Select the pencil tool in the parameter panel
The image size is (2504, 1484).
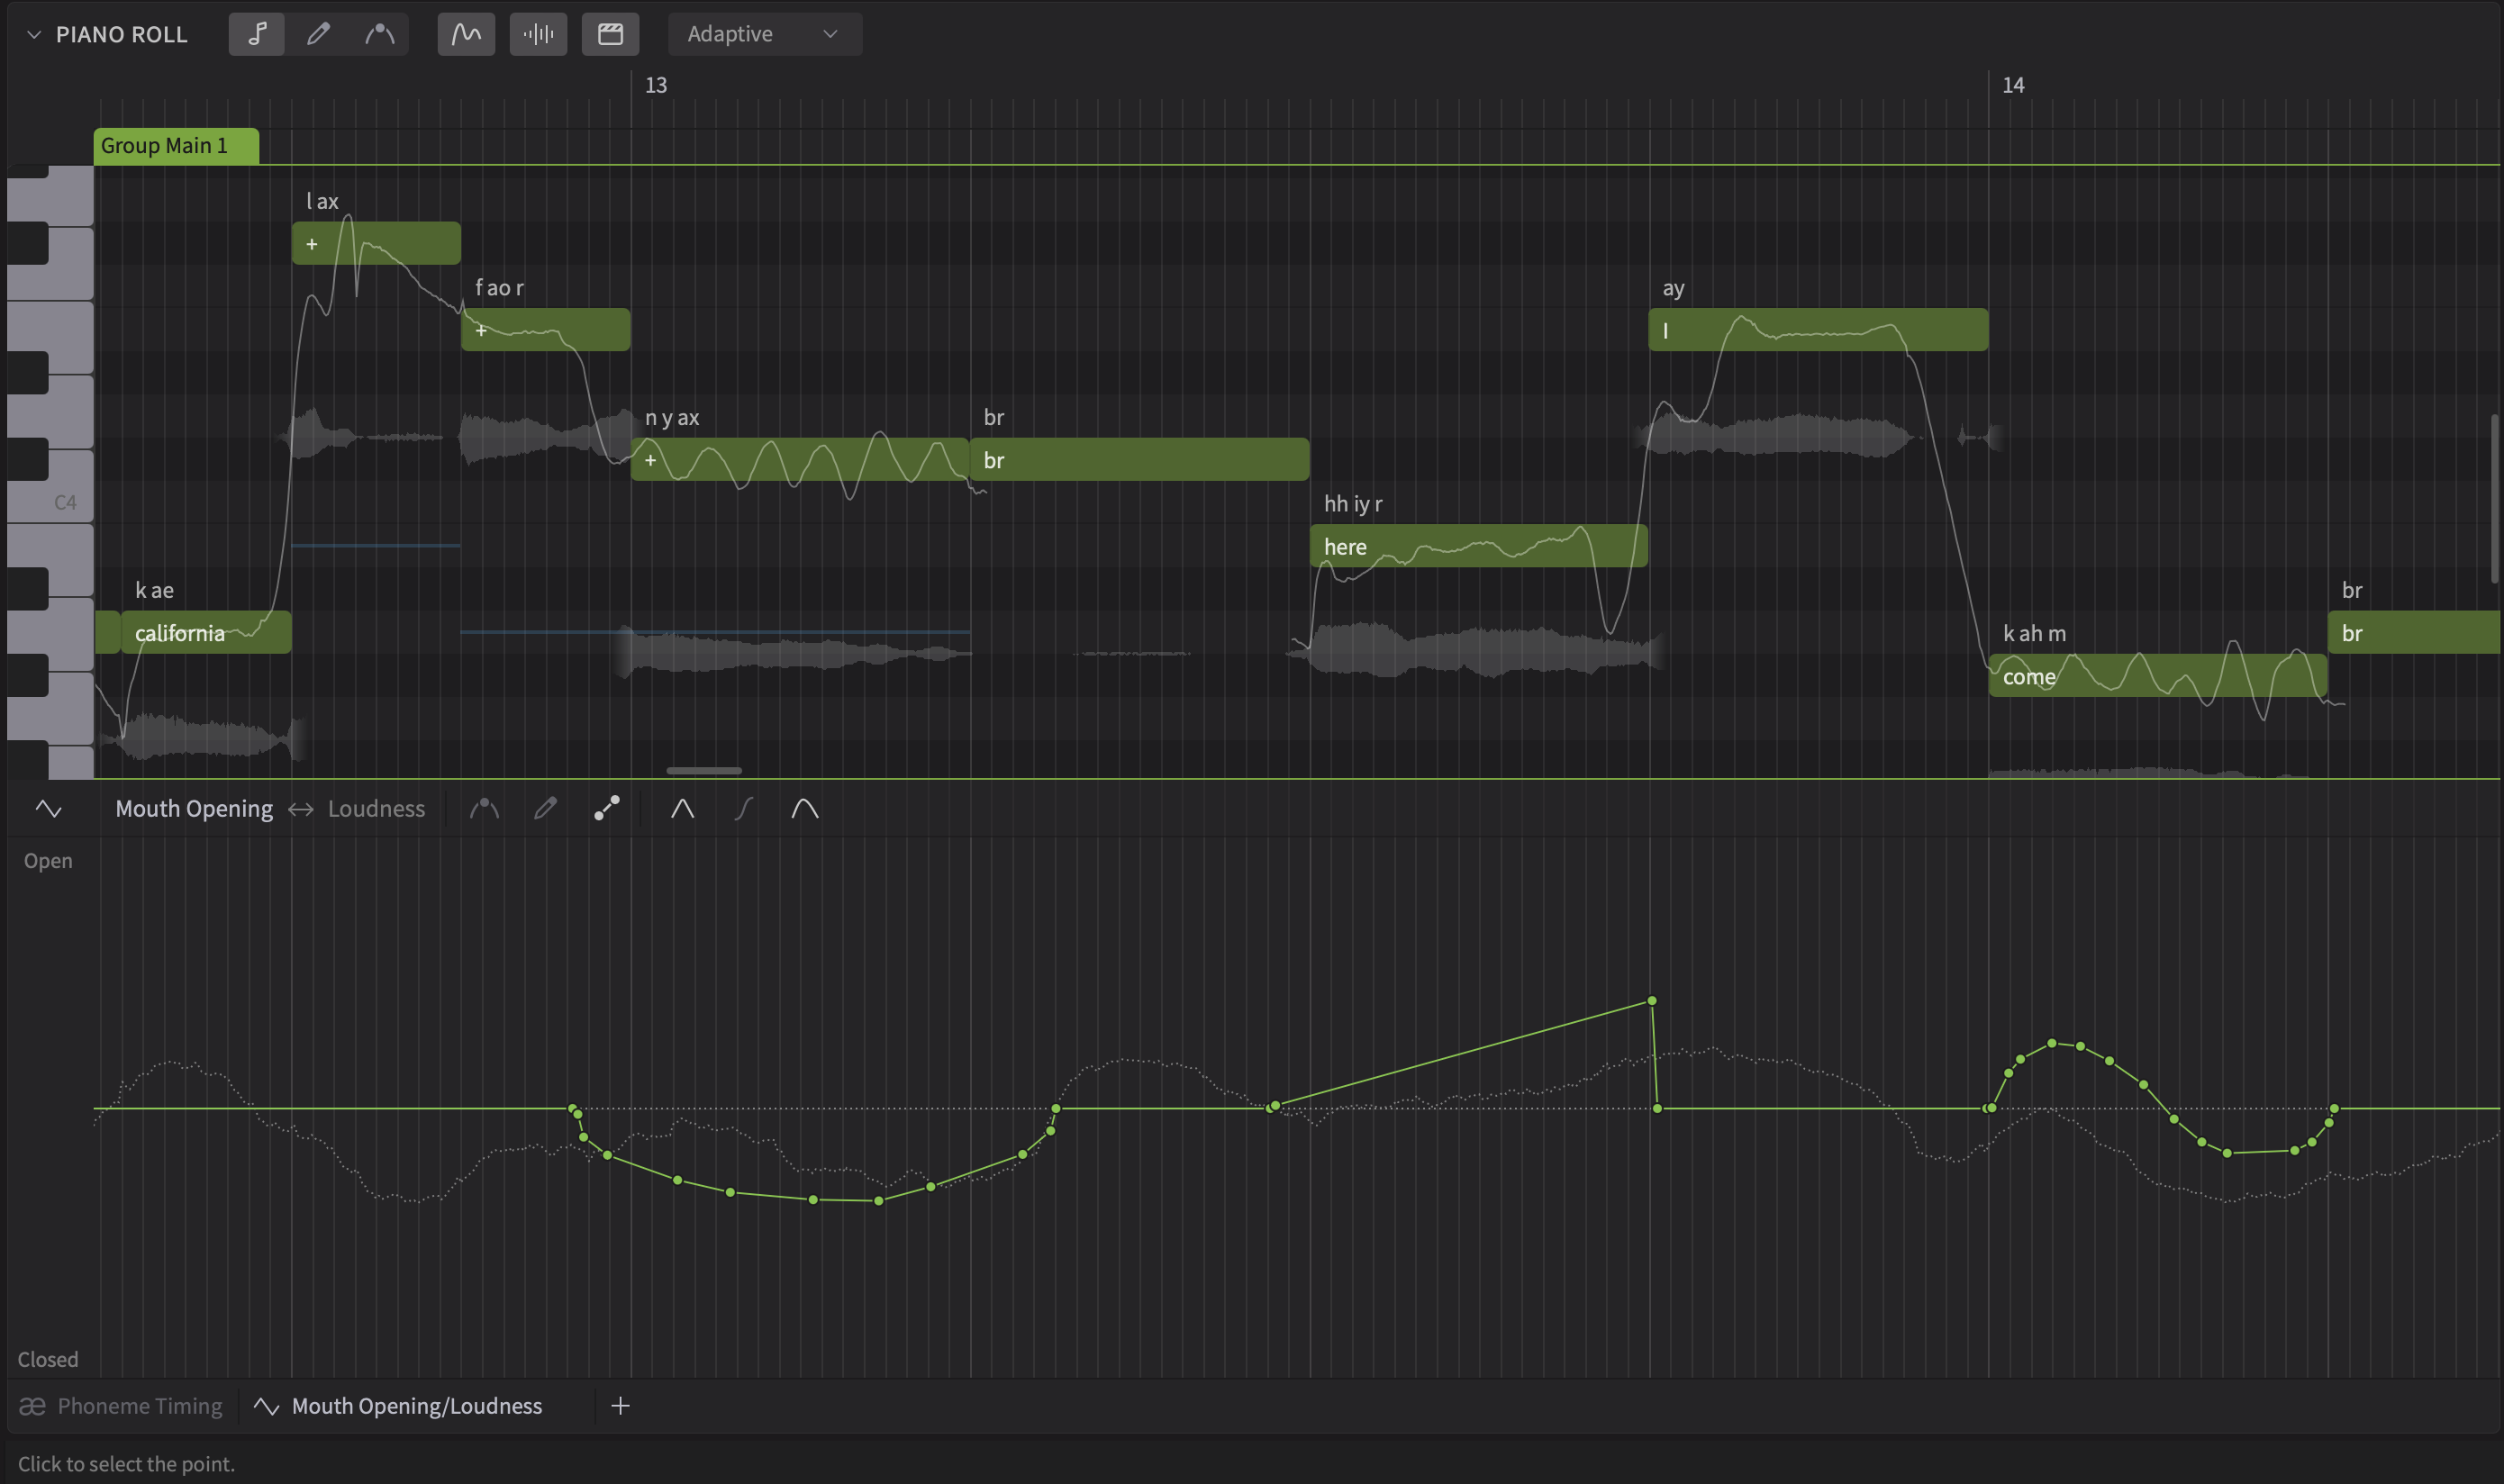coord(546,808)
